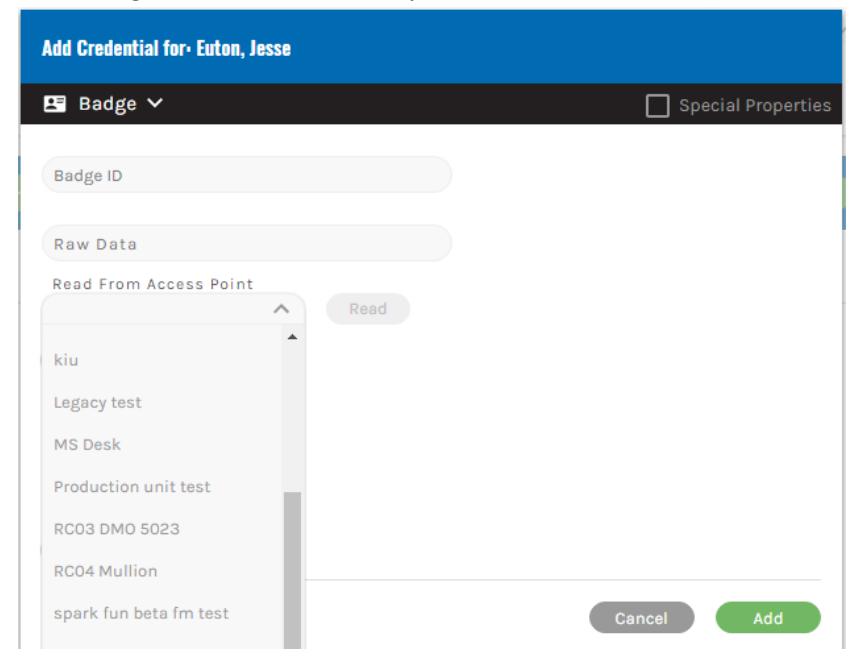Collapse the Read From Access Point dropdown

coord(174,309)
